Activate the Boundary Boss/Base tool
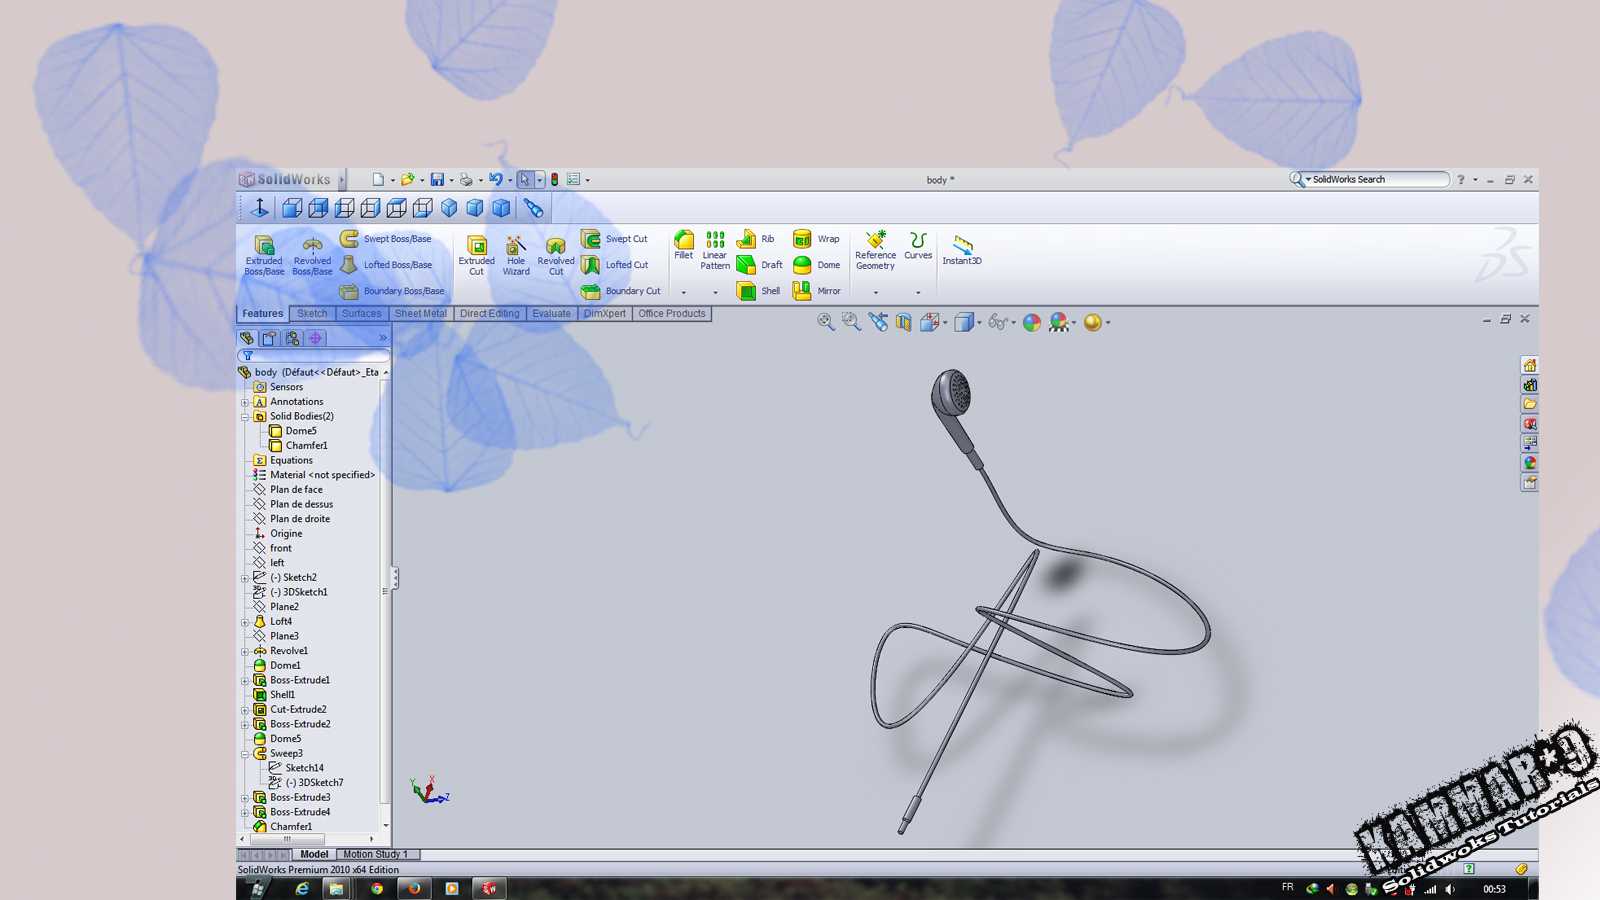The height and width of the screenshot is (900, 1600). click(392, 291)
